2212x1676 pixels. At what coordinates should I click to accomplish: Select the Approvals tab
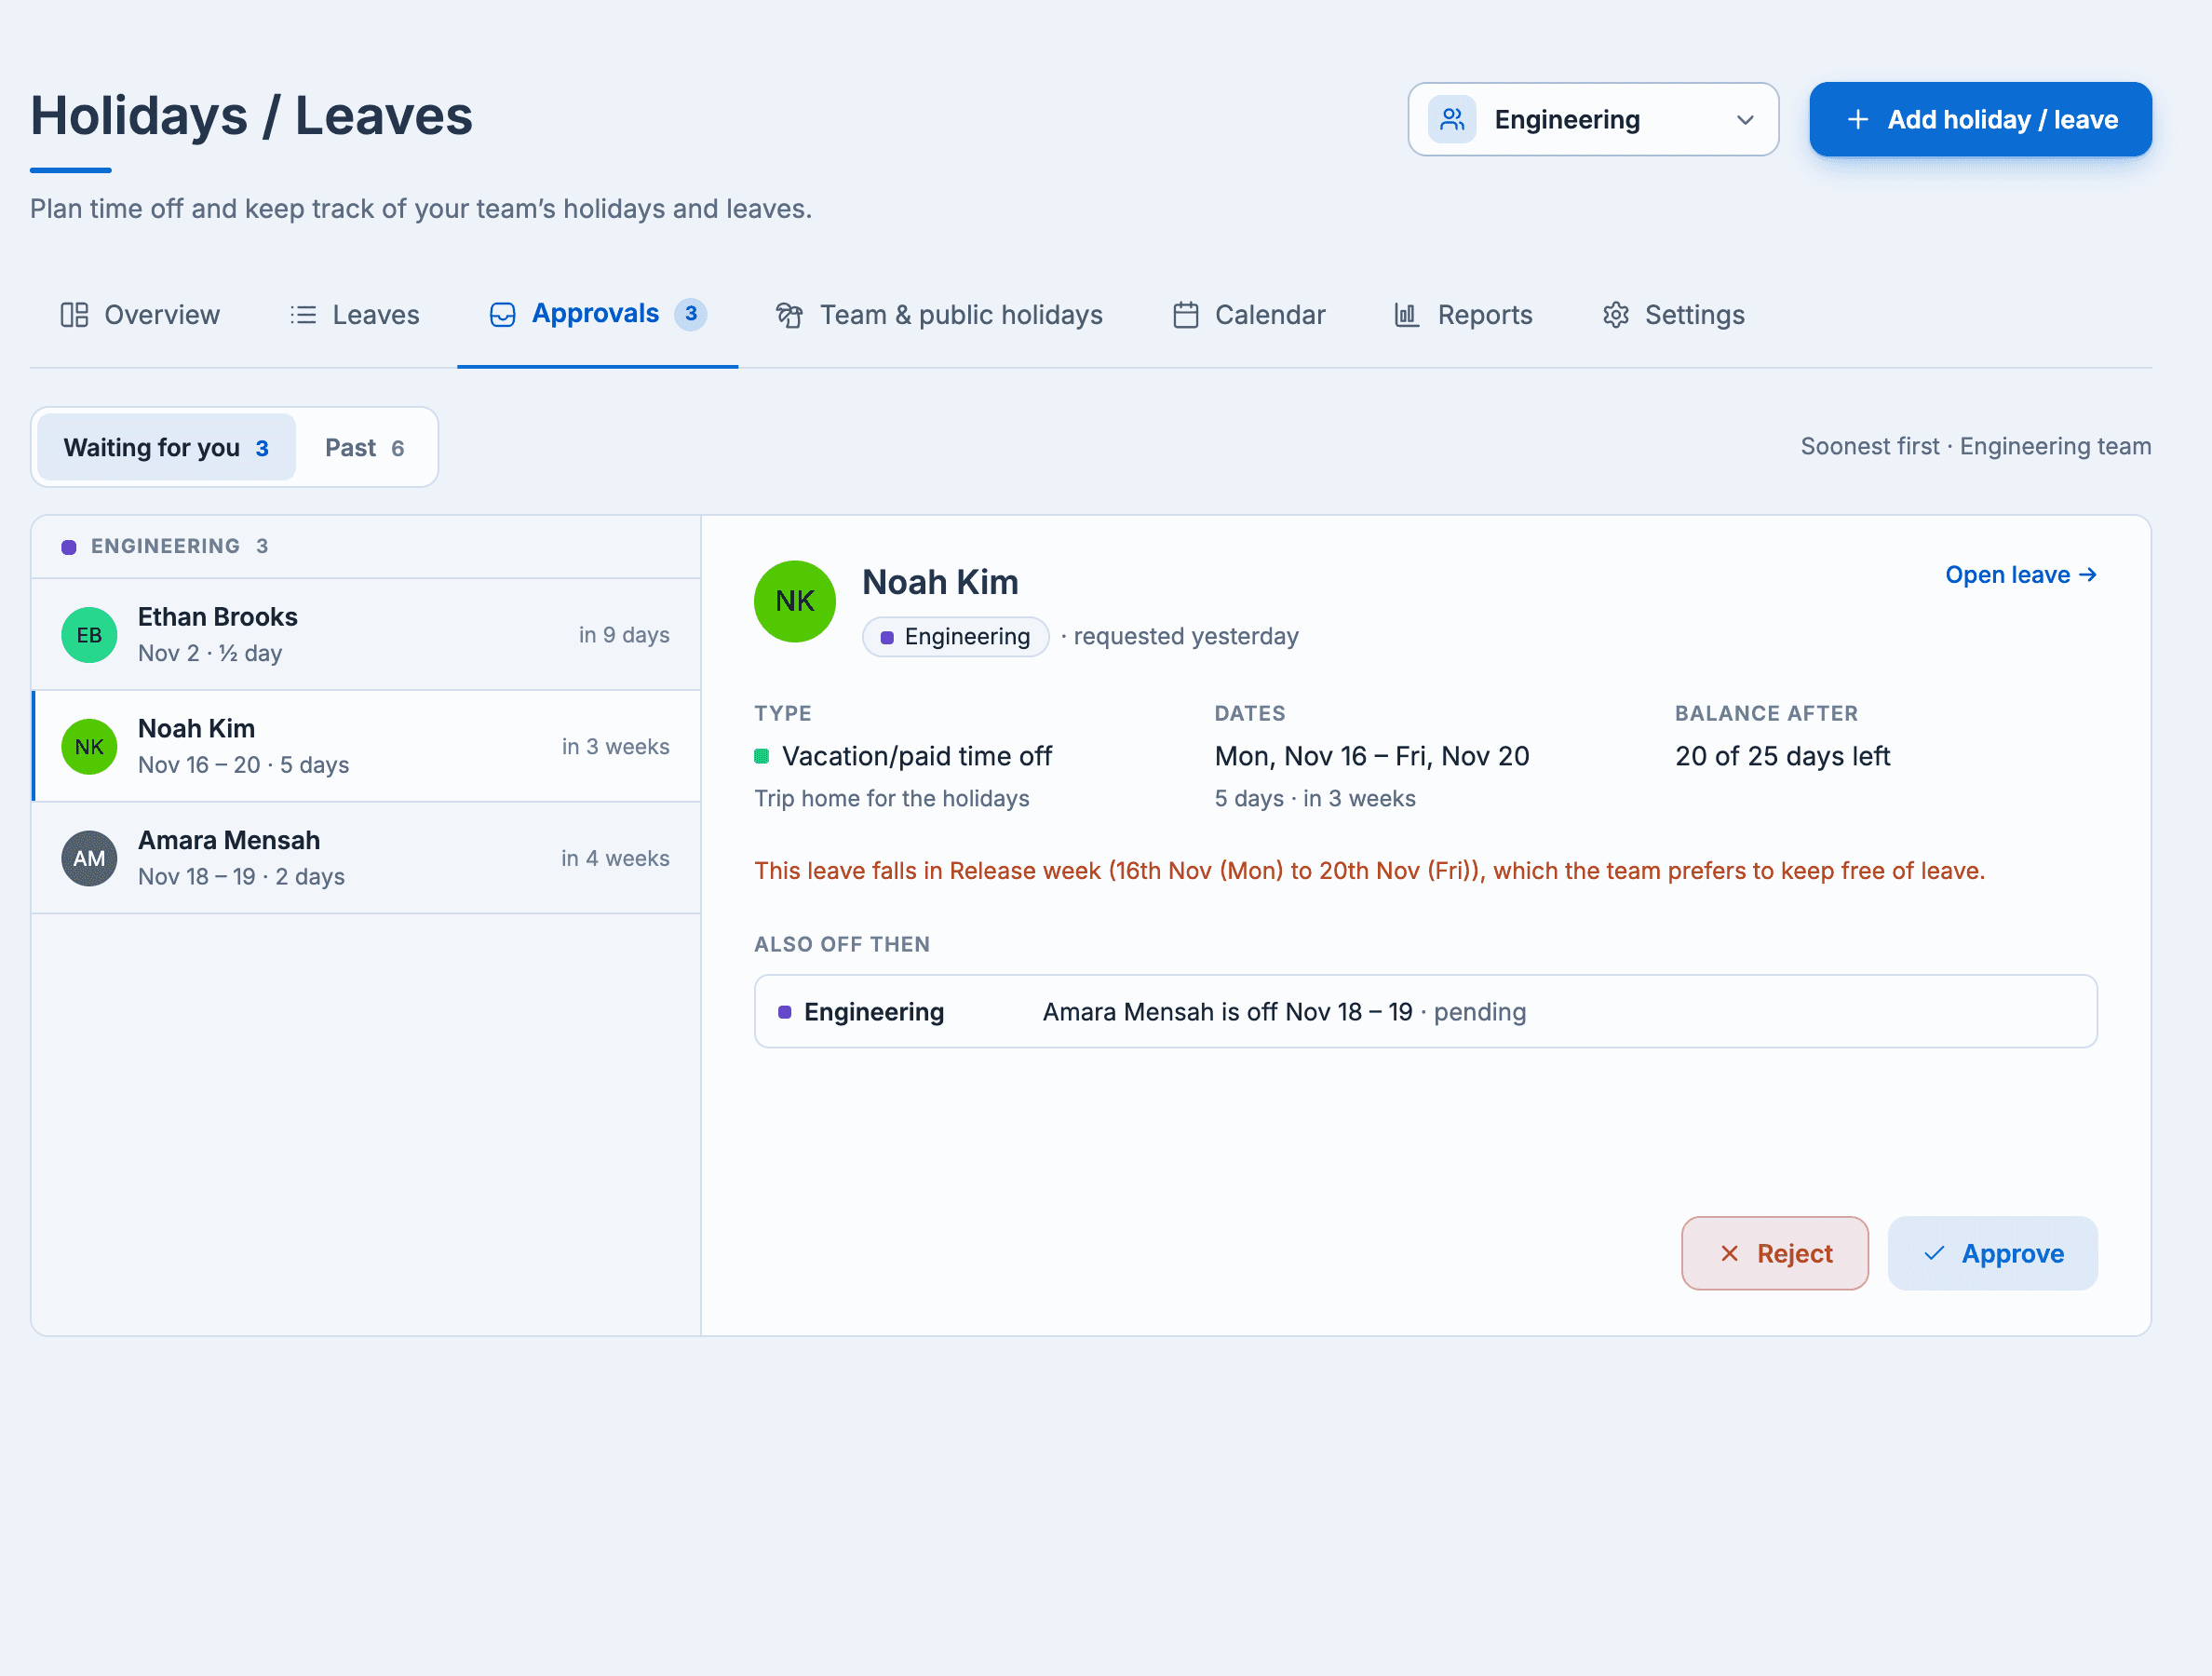[x=598, y=315]
